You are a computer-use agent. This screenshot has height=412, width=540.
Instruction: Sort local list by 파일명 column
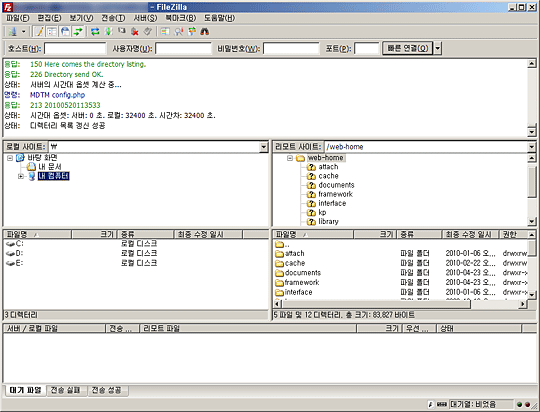tap(37, 235)
